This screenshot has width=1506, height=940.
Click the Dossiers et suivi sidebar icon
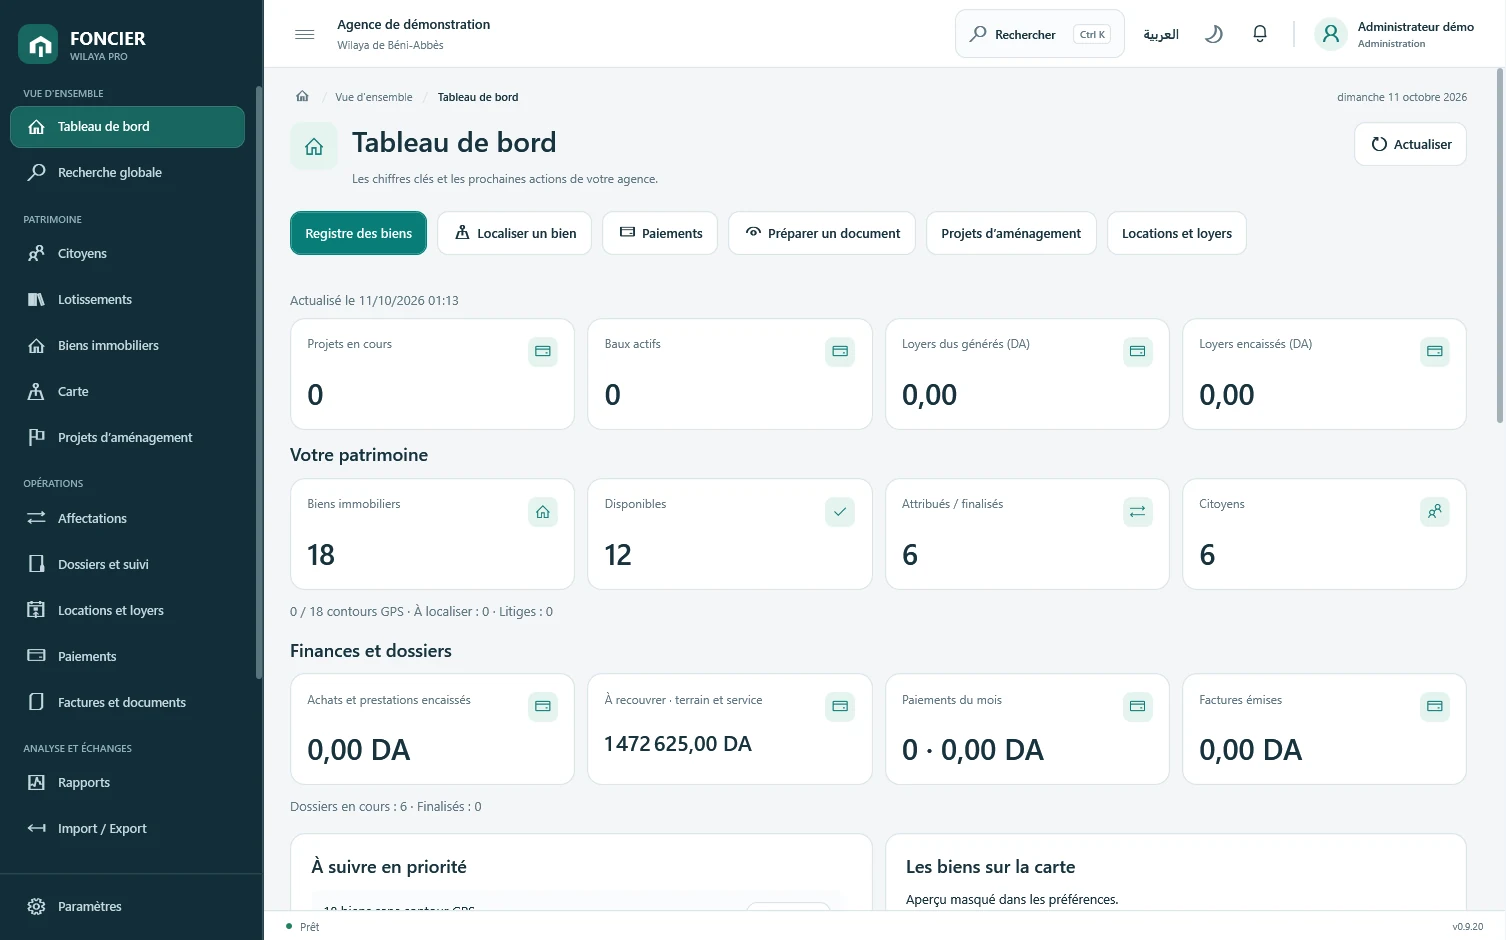36,564
